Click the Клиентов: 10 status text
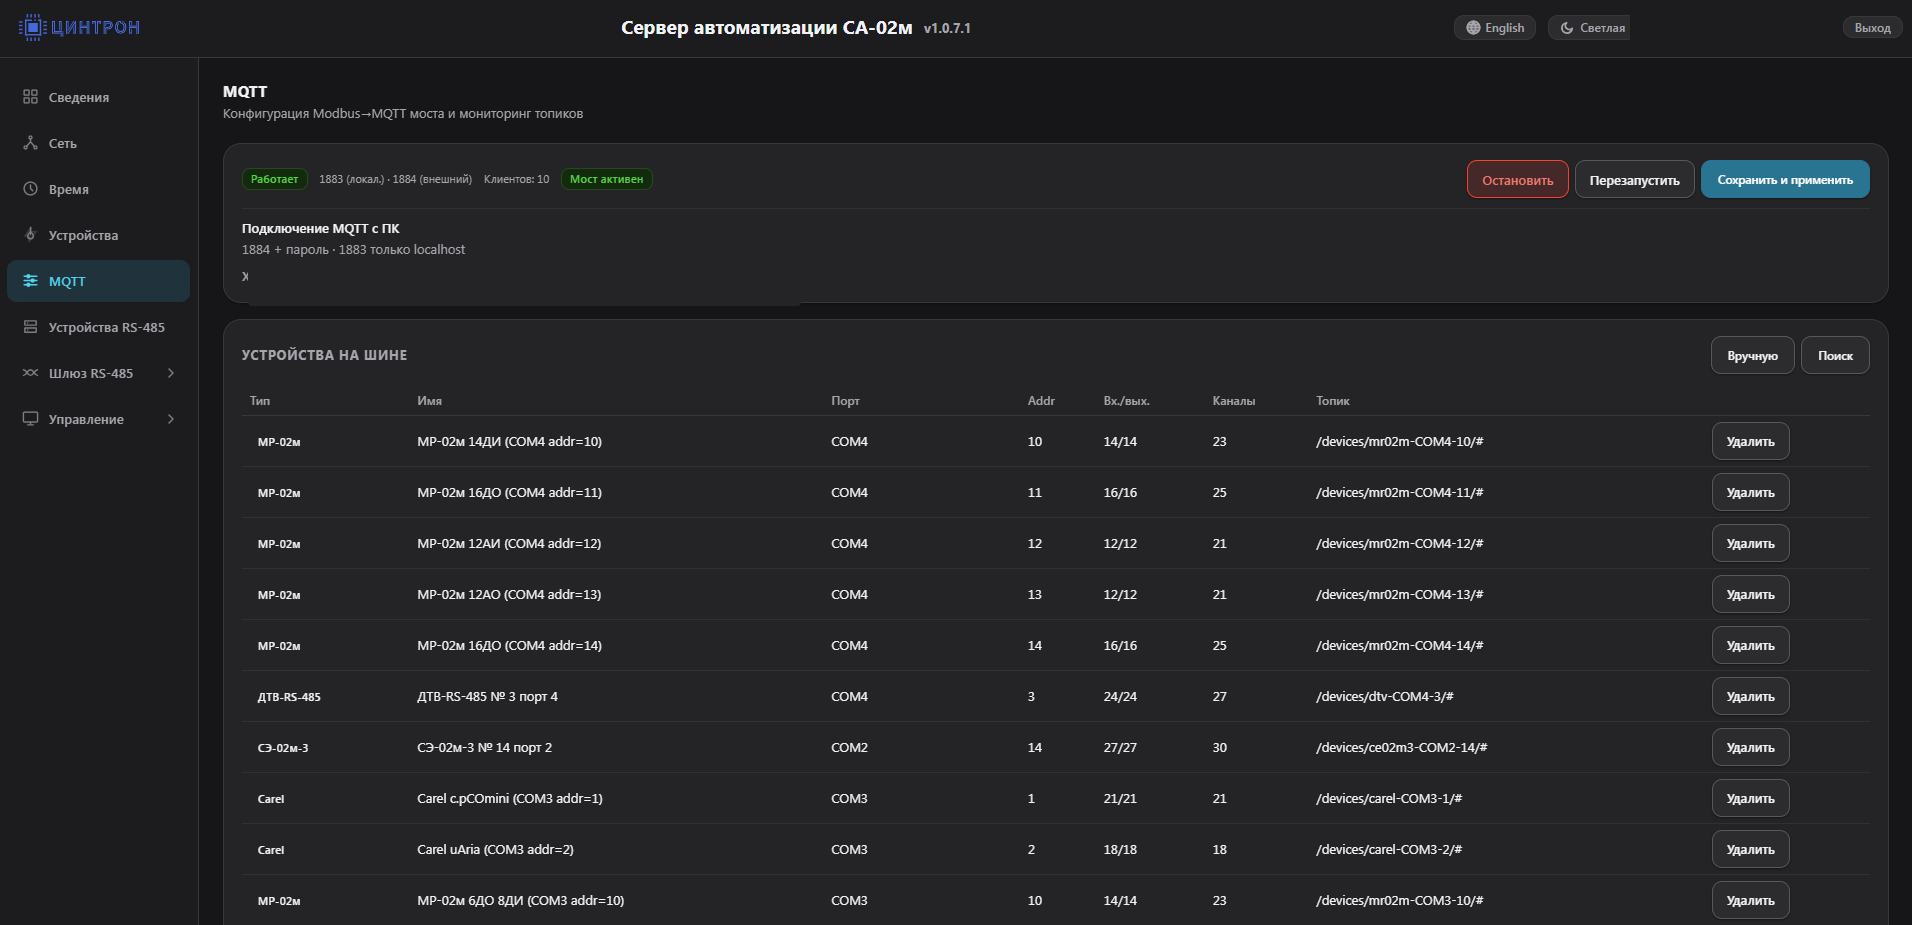 [516, 179]
